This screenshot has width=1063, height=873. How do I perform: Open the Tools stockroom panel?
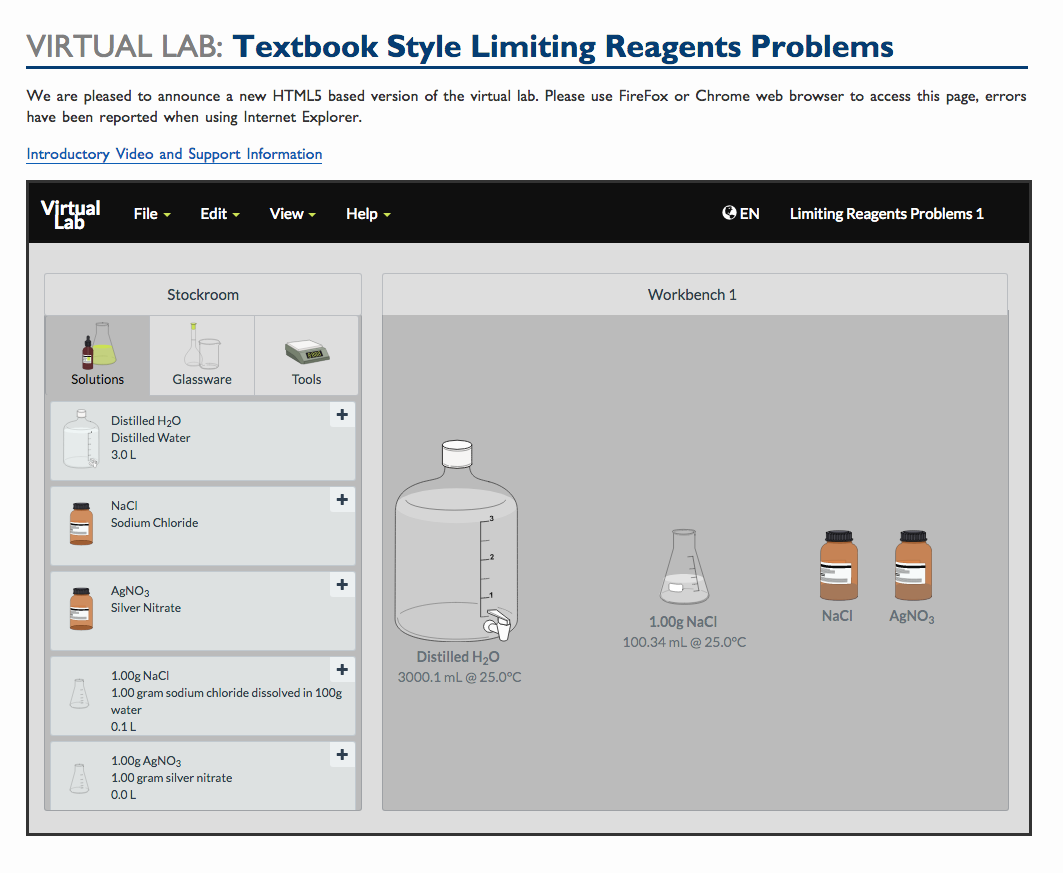coord(306,355)
